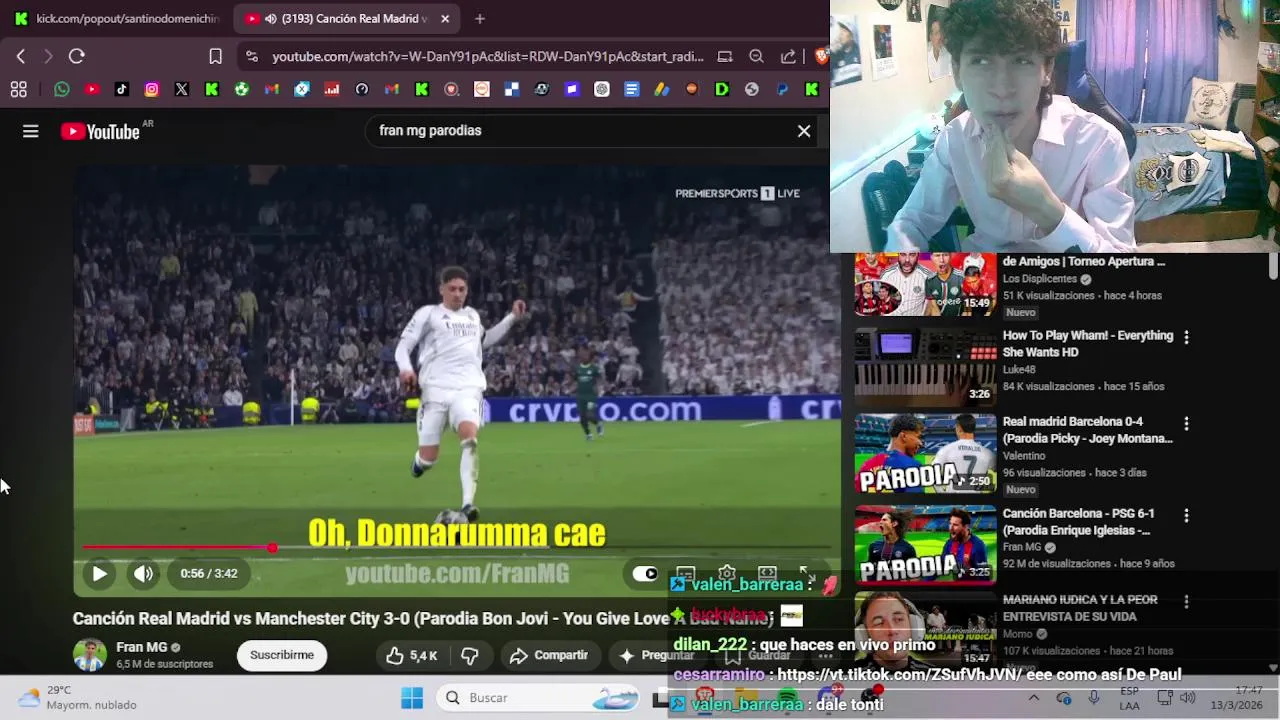The image size is (1280, 720).
Task: Open the 'How To Play Wham!' thumbnail
Action: click(925, 365)
